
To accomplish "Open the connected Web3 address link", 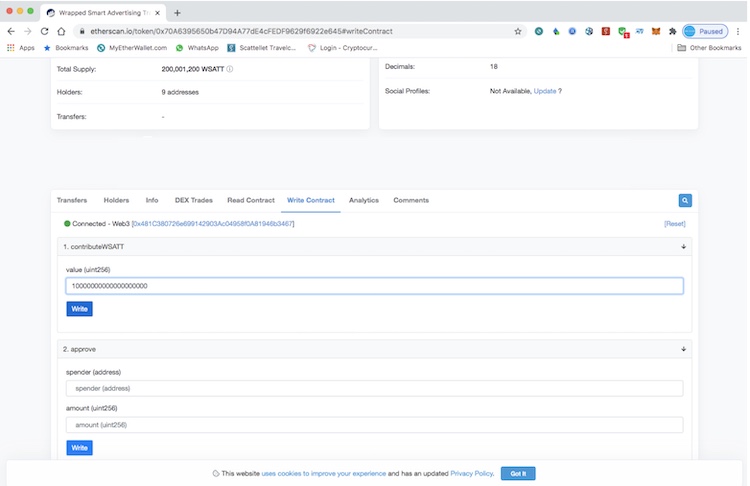I will click(x=213, y=223).
